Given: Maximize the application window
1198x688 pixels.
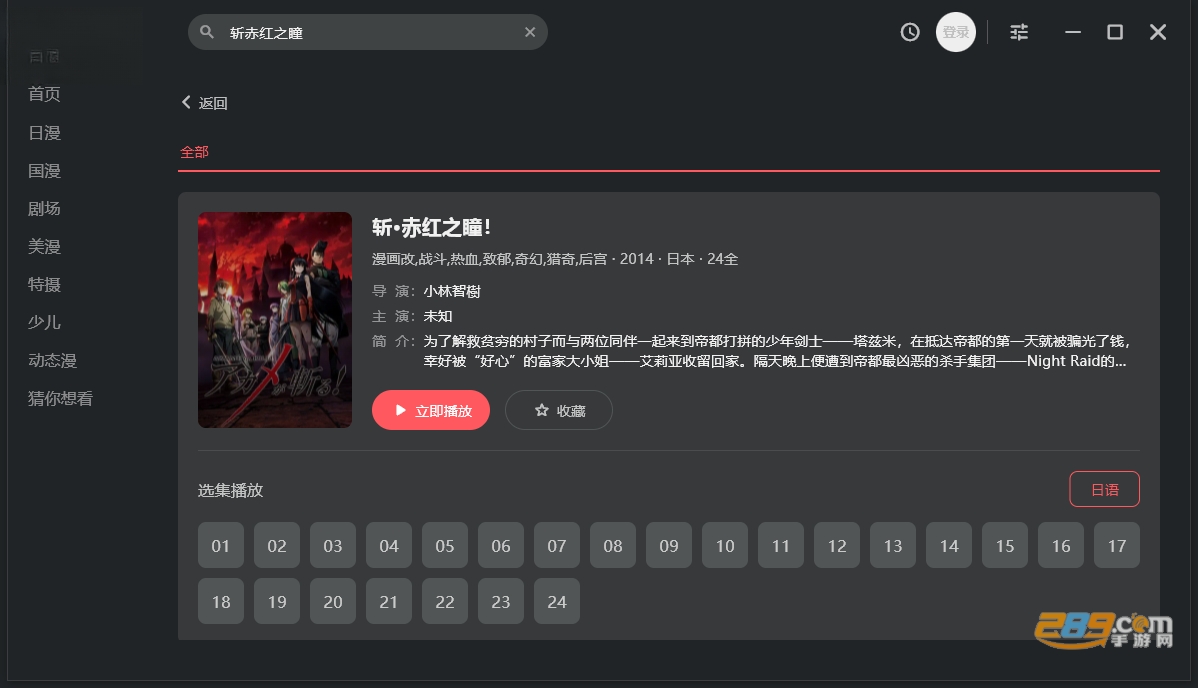Looking at the screenshot, I should click(x=1115, y=32).
